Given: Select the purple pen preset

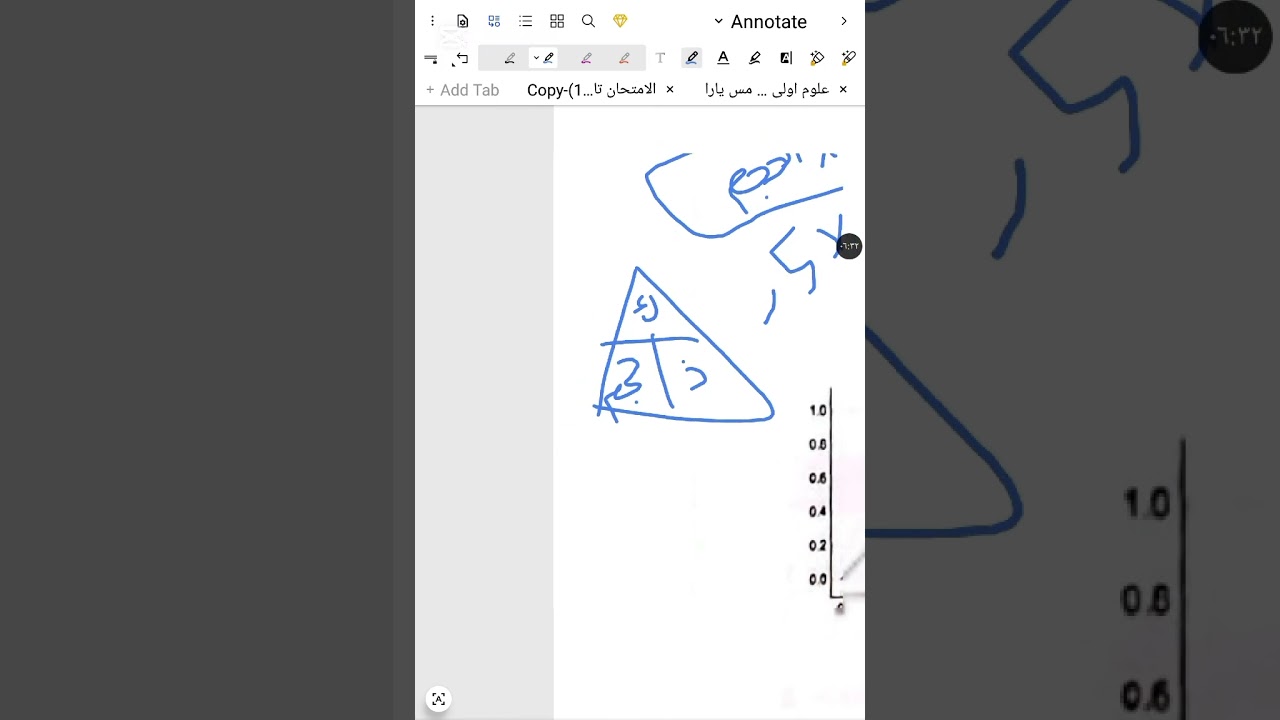Looking at the screenshot, I should point(586,58).
